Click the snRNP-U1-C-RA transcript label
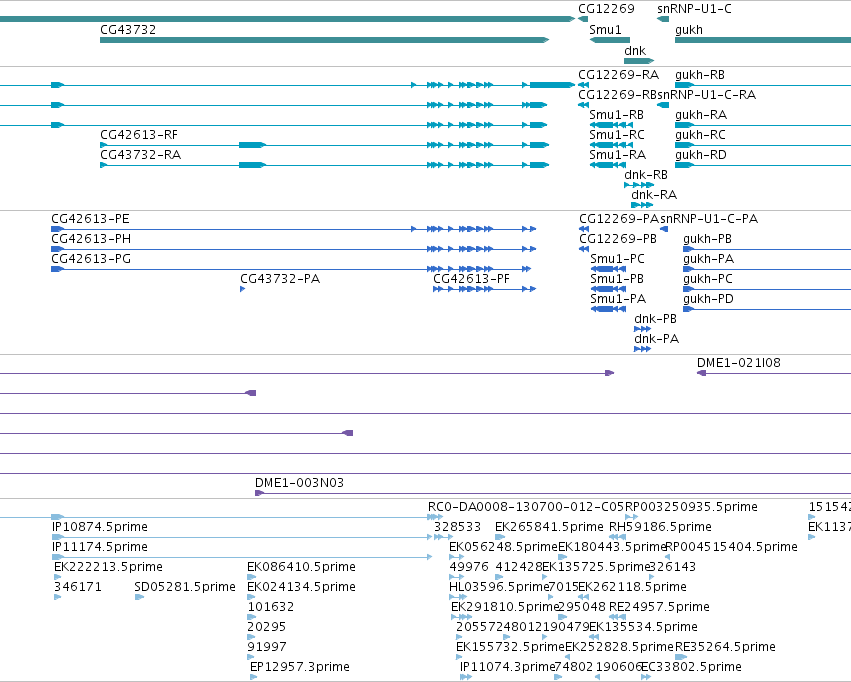 707,95
